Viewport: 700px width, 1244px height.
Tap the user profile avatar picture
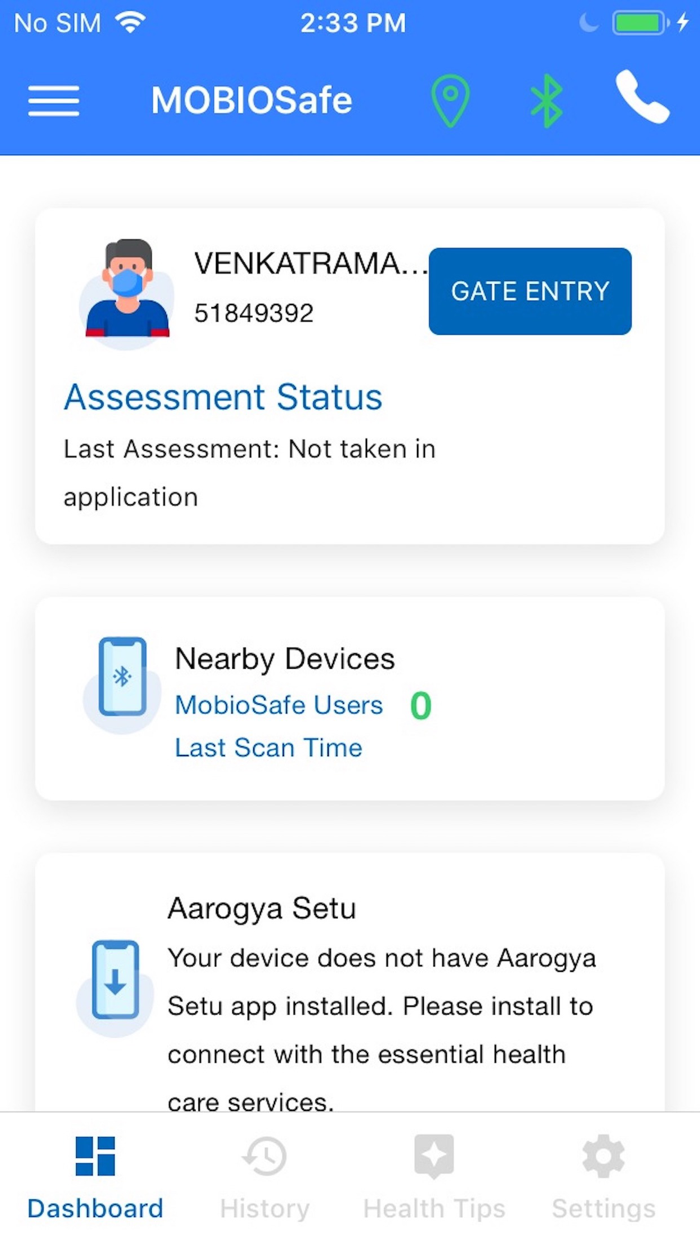(126, 289)
